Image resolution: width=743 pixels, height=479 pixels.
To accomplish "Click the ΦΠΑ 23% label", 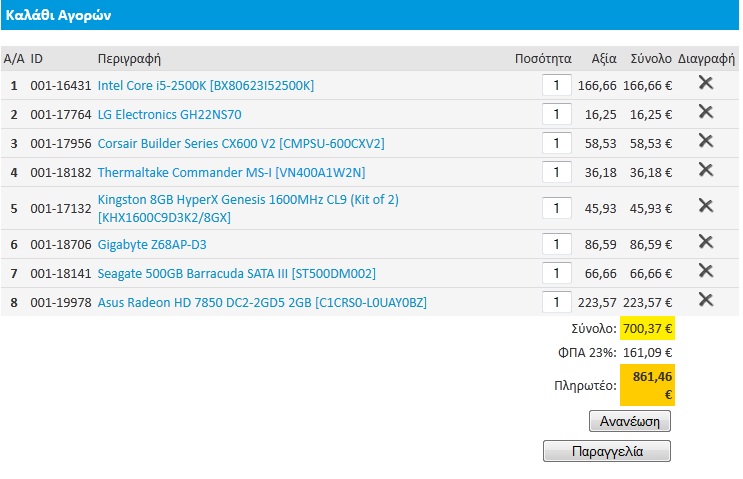I will pyautogui.click(x=587, y=352).
